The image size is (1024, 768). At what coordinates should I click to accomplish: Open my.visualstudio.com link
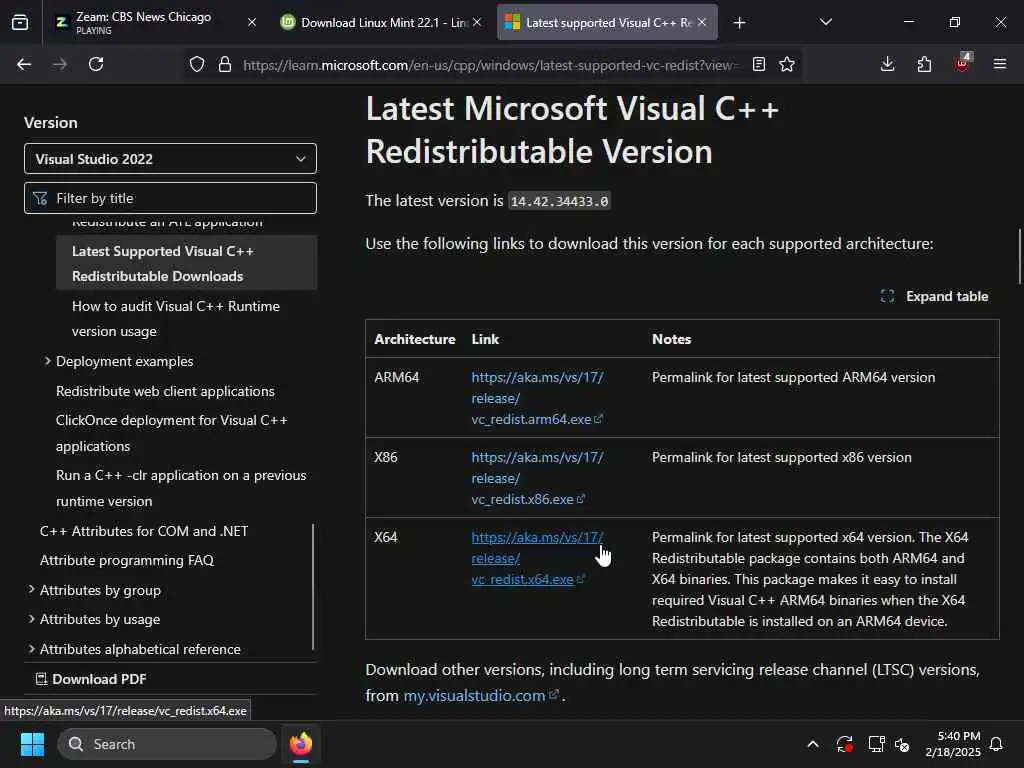click(481, 696)
